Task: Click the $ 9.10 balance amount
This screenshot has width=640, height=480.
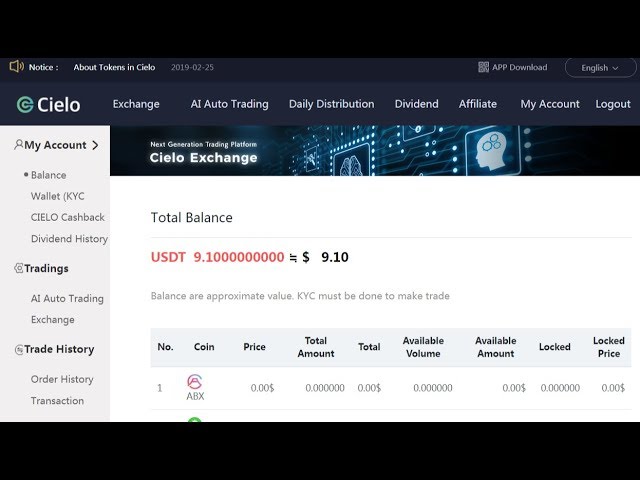Action: point(325,257)
